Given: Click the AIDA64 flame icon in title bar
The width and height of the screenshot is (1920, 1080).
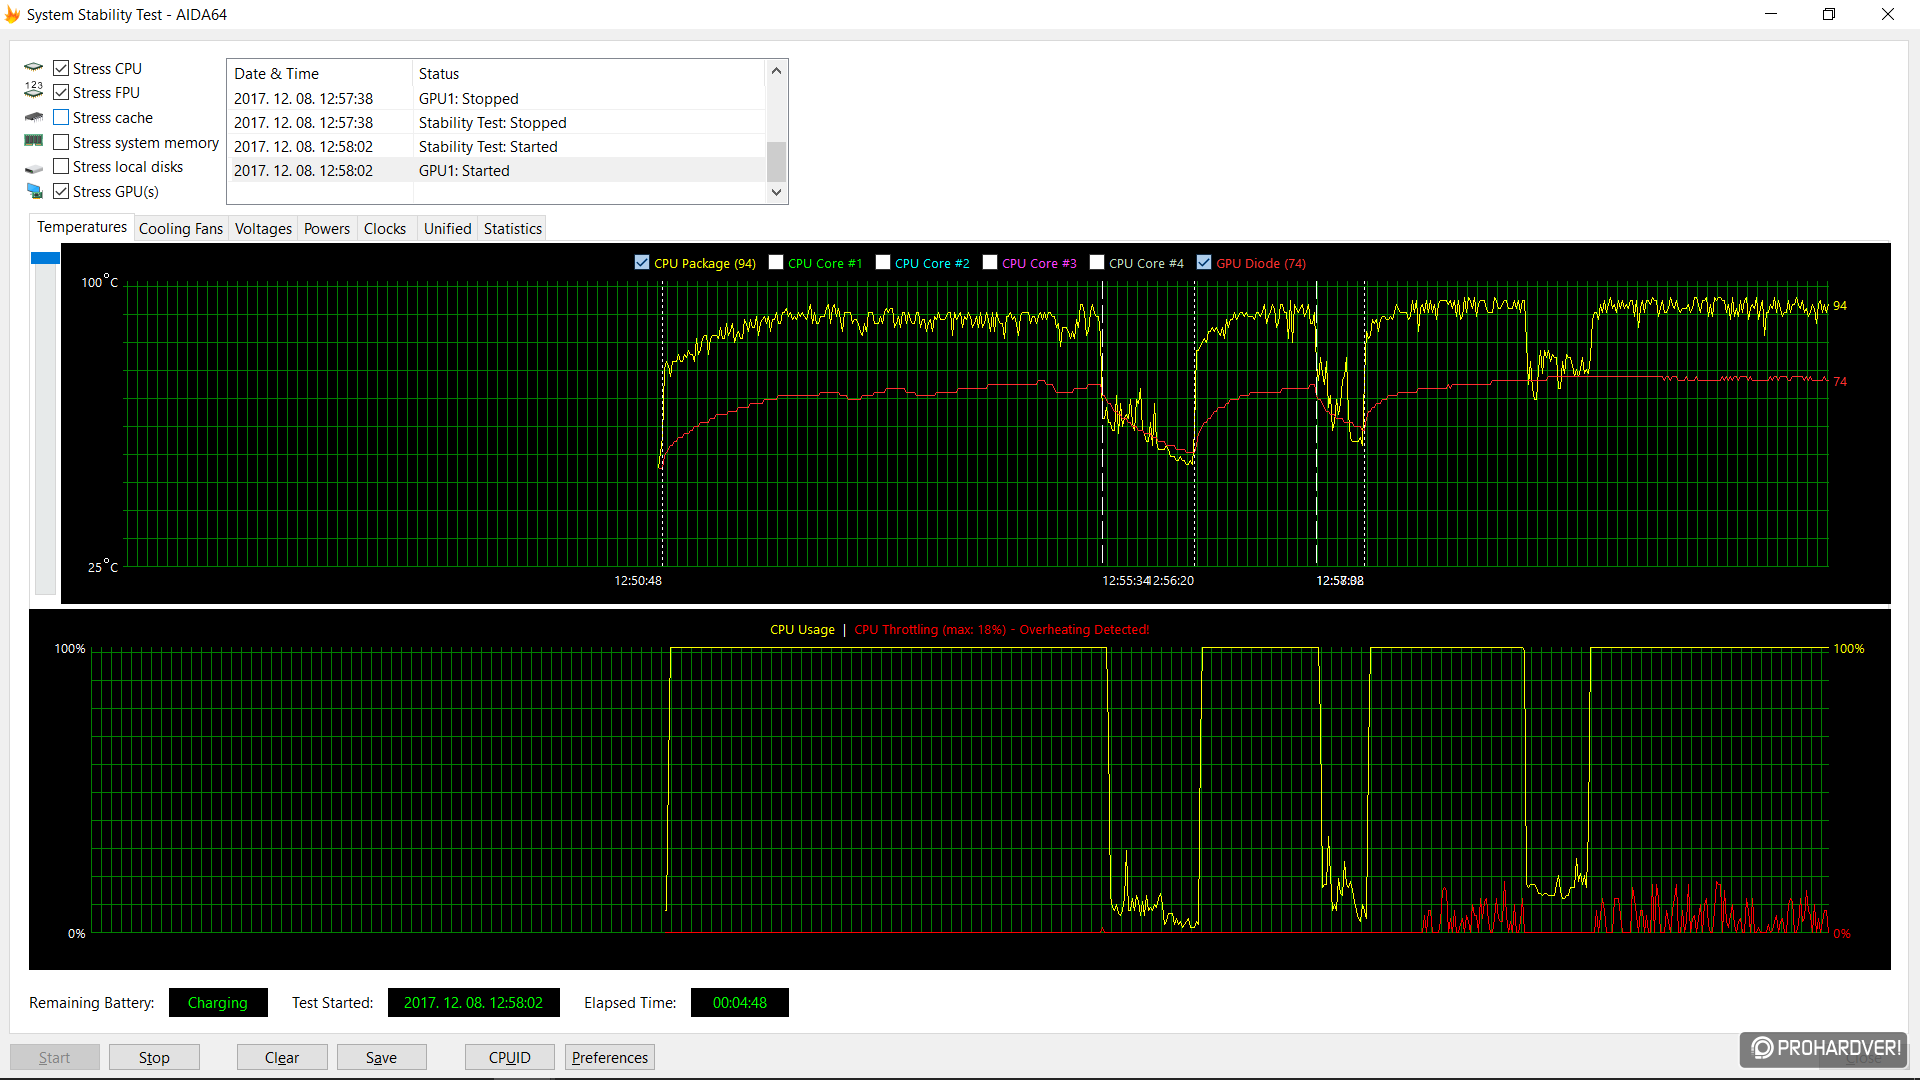Looking at the screenshot, I should tap(13, 14).
